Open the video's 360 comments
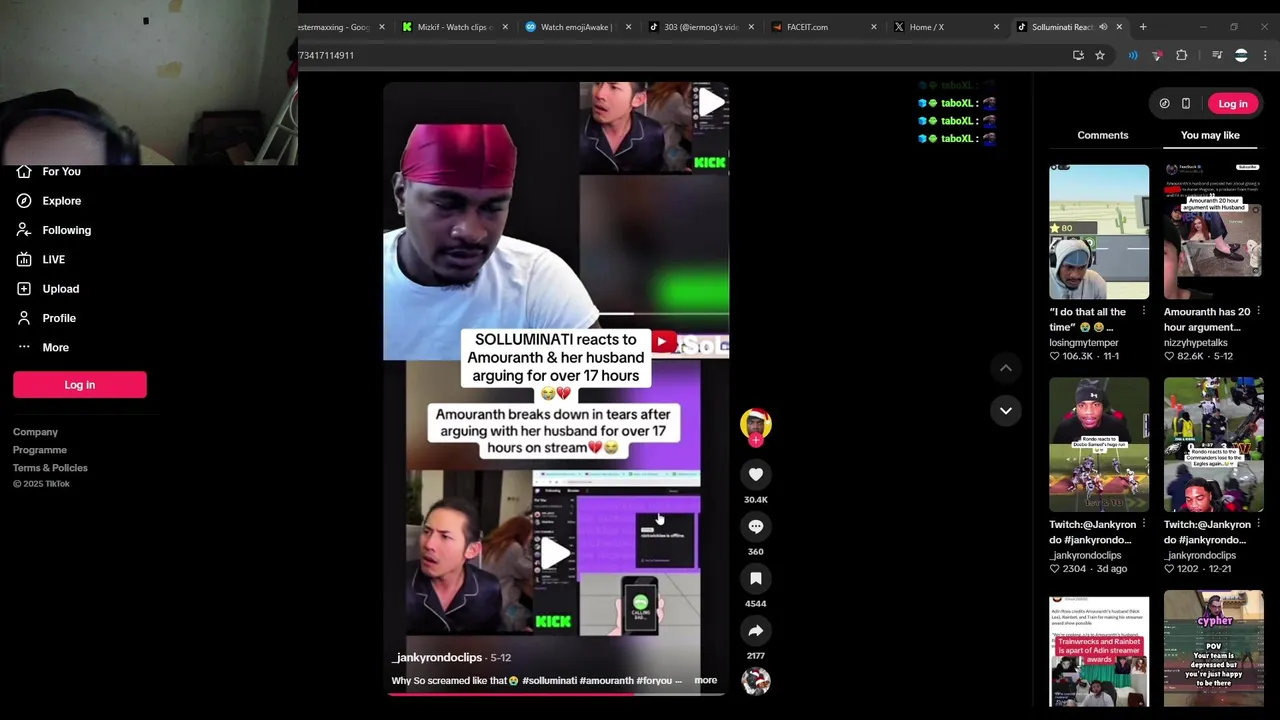Viewport: 1280px width, 720px height. click(756, 527)
